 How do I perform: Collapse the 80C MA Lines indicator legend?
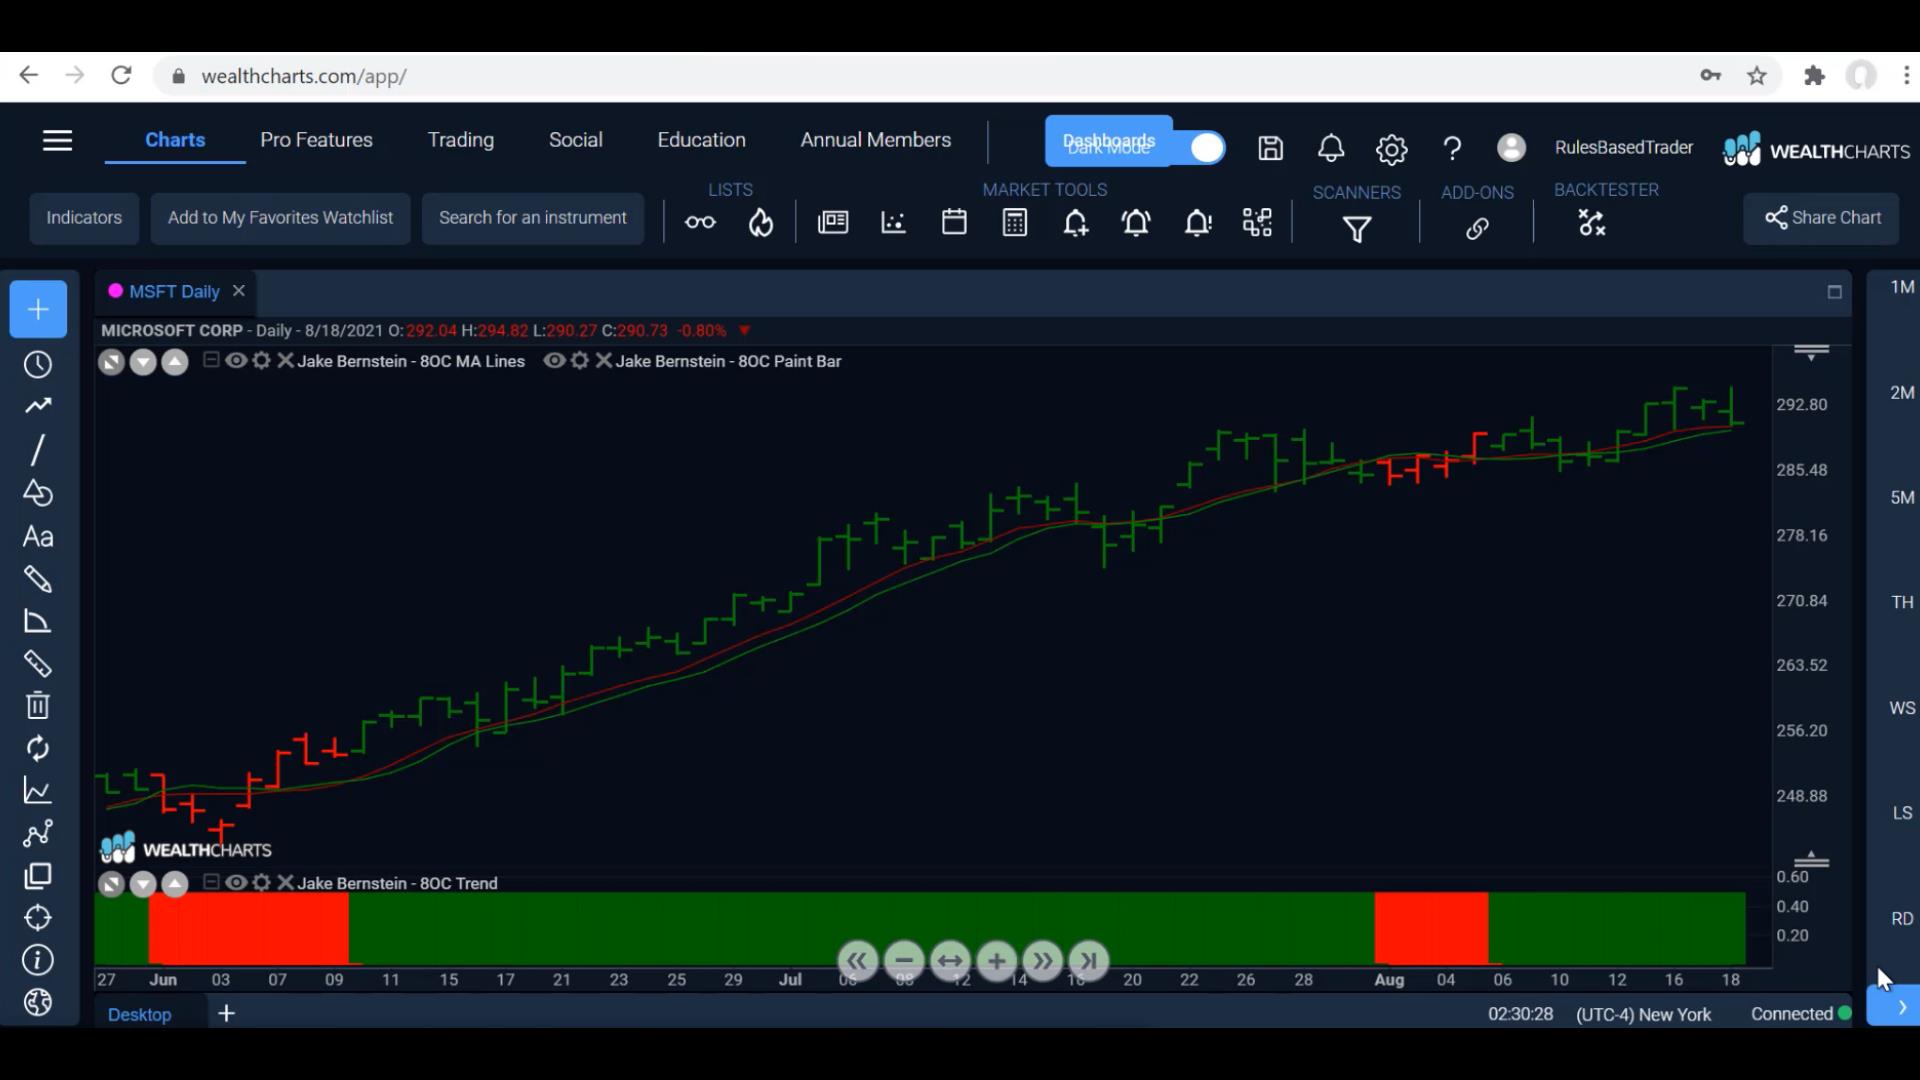(x=211, y=360)
